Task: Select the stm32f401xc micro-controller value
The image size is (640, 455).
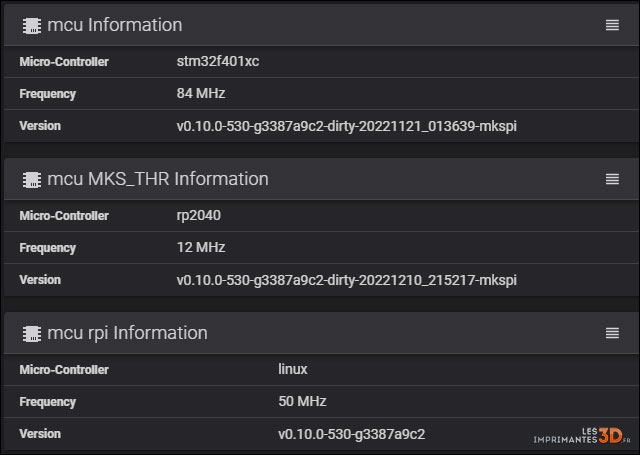Action: click(217, 62)
